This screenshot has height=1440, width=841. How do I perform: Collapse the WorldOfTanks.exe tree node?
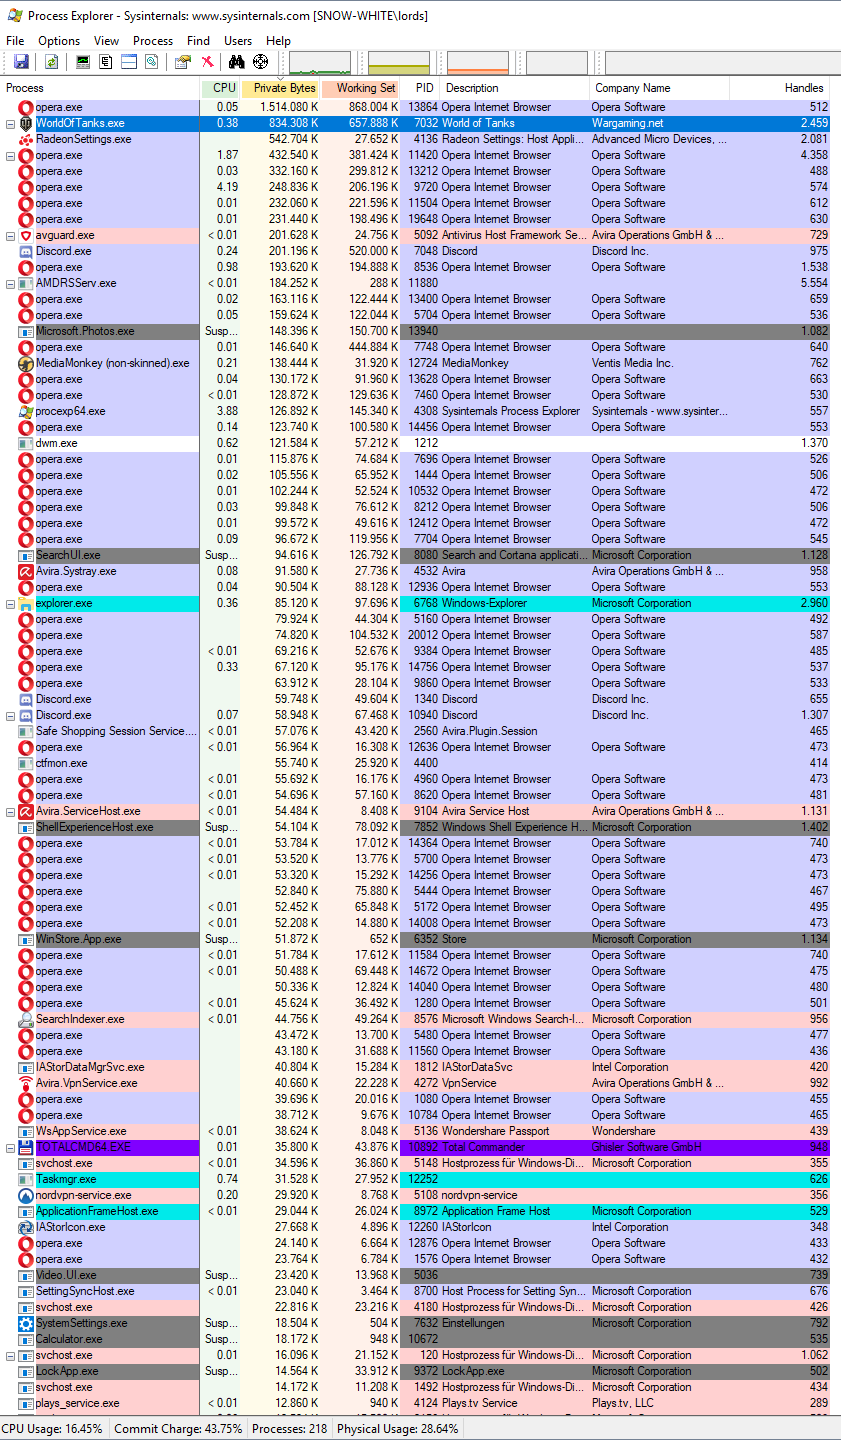[11, 124]
